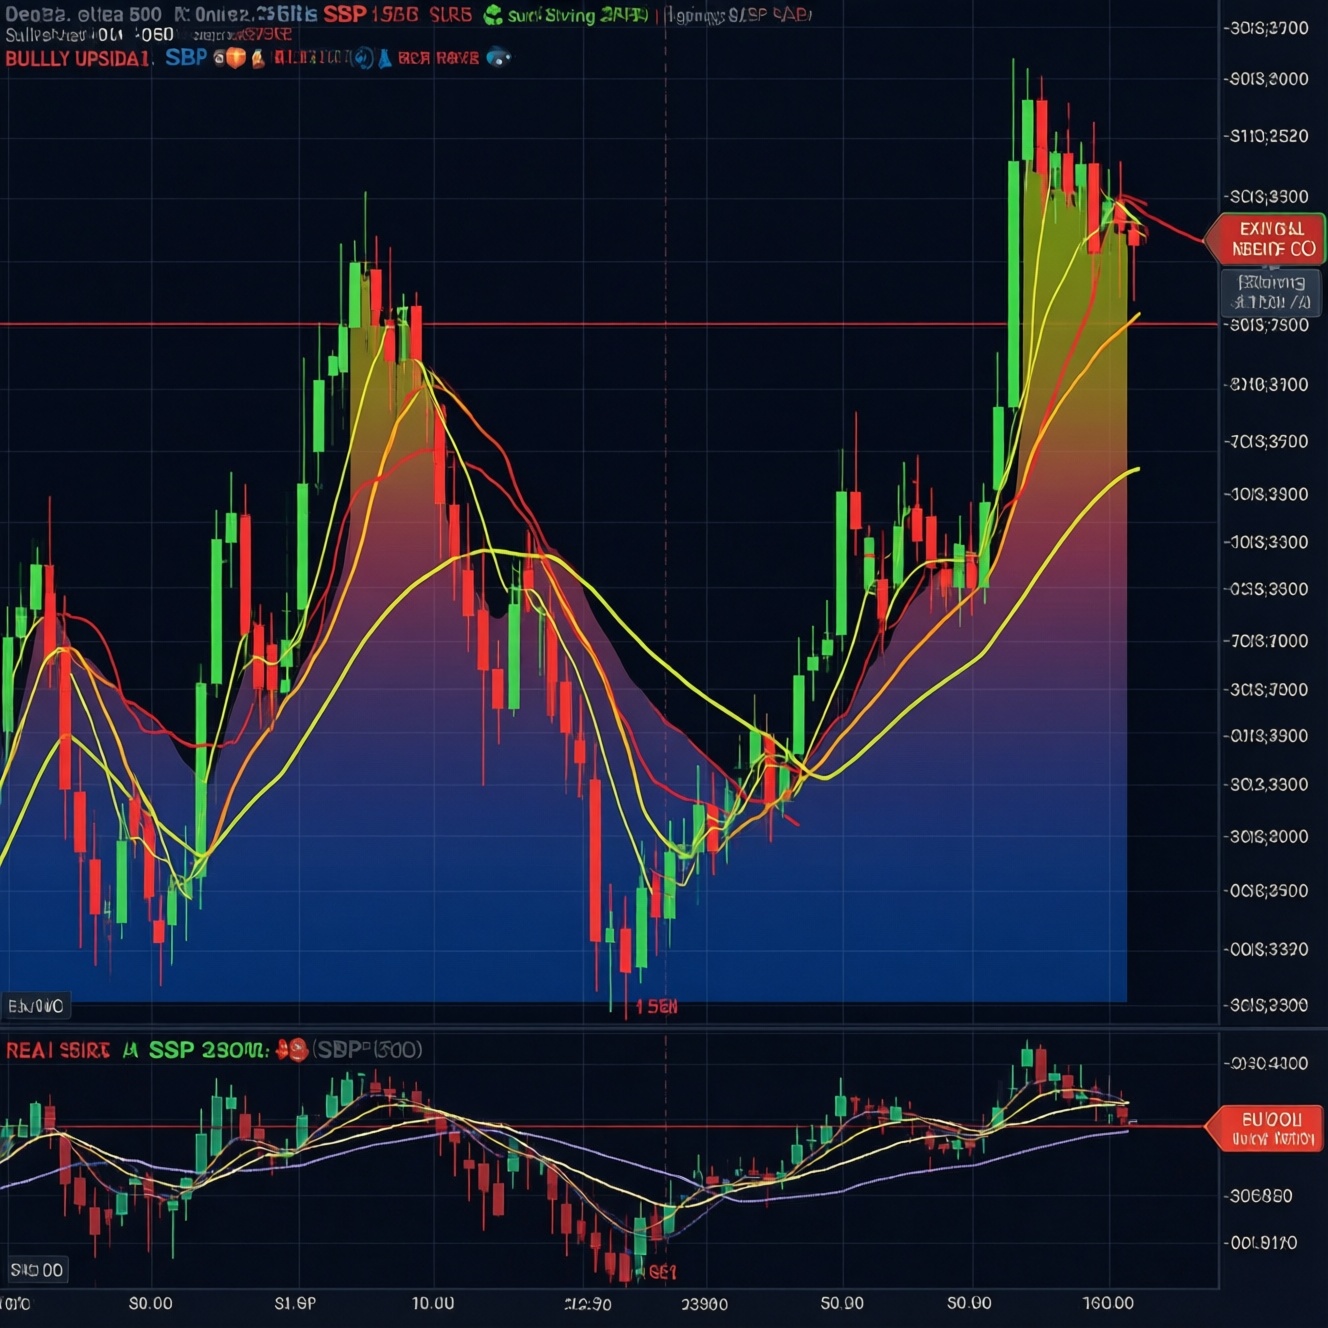Click the gray price label below the red tag
The width and height of the screenshot is (1328, 1328).
click(x=1271, y=292)
